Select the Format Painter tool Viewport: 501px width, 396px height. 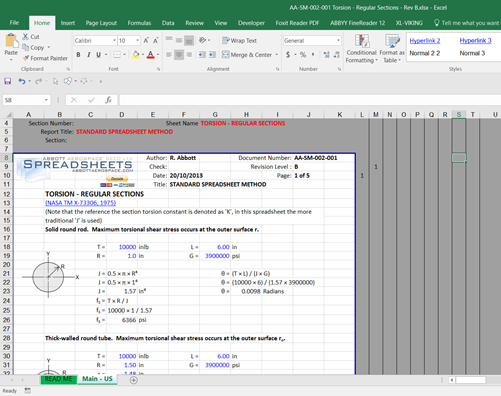click(45, 58)
